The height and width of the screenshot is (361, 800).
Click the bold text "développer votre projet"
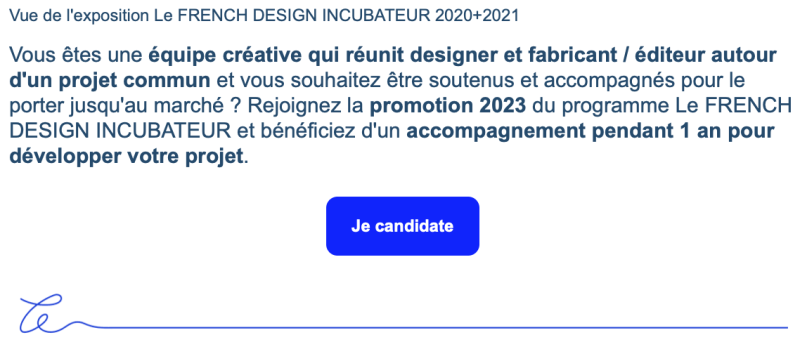point(126,157)
